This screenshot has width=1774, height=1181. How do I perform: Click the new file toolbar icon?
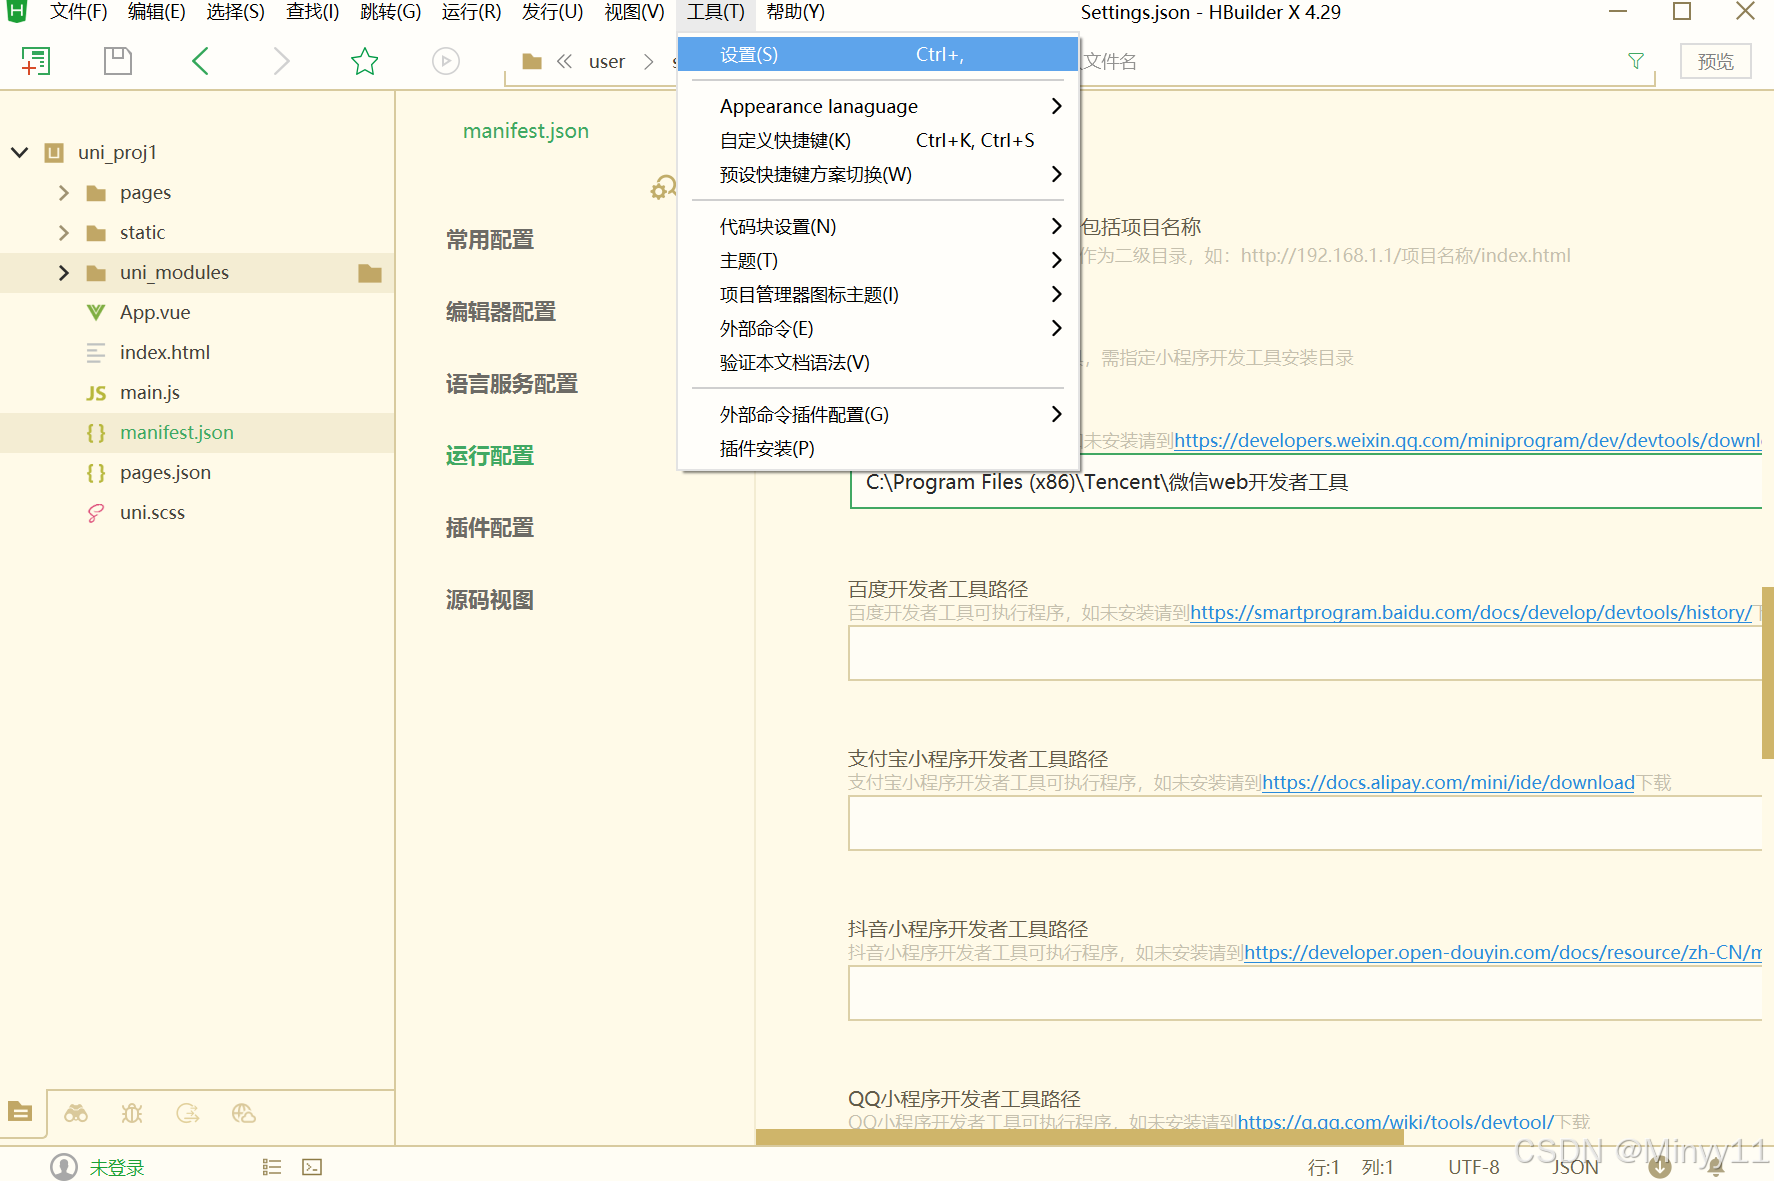pyautogui.click(x=36, y=61)
